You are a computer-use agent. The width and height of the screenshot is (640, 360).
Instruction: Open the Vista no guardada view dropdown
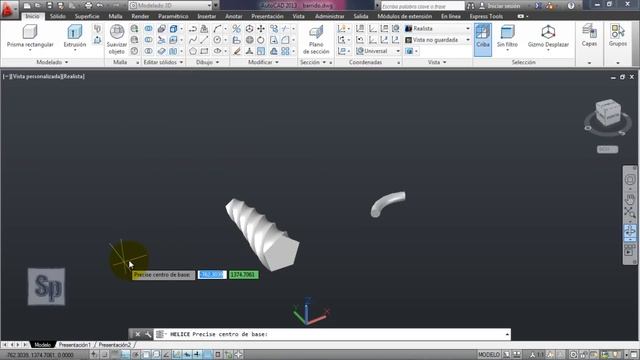click(438, 40)
